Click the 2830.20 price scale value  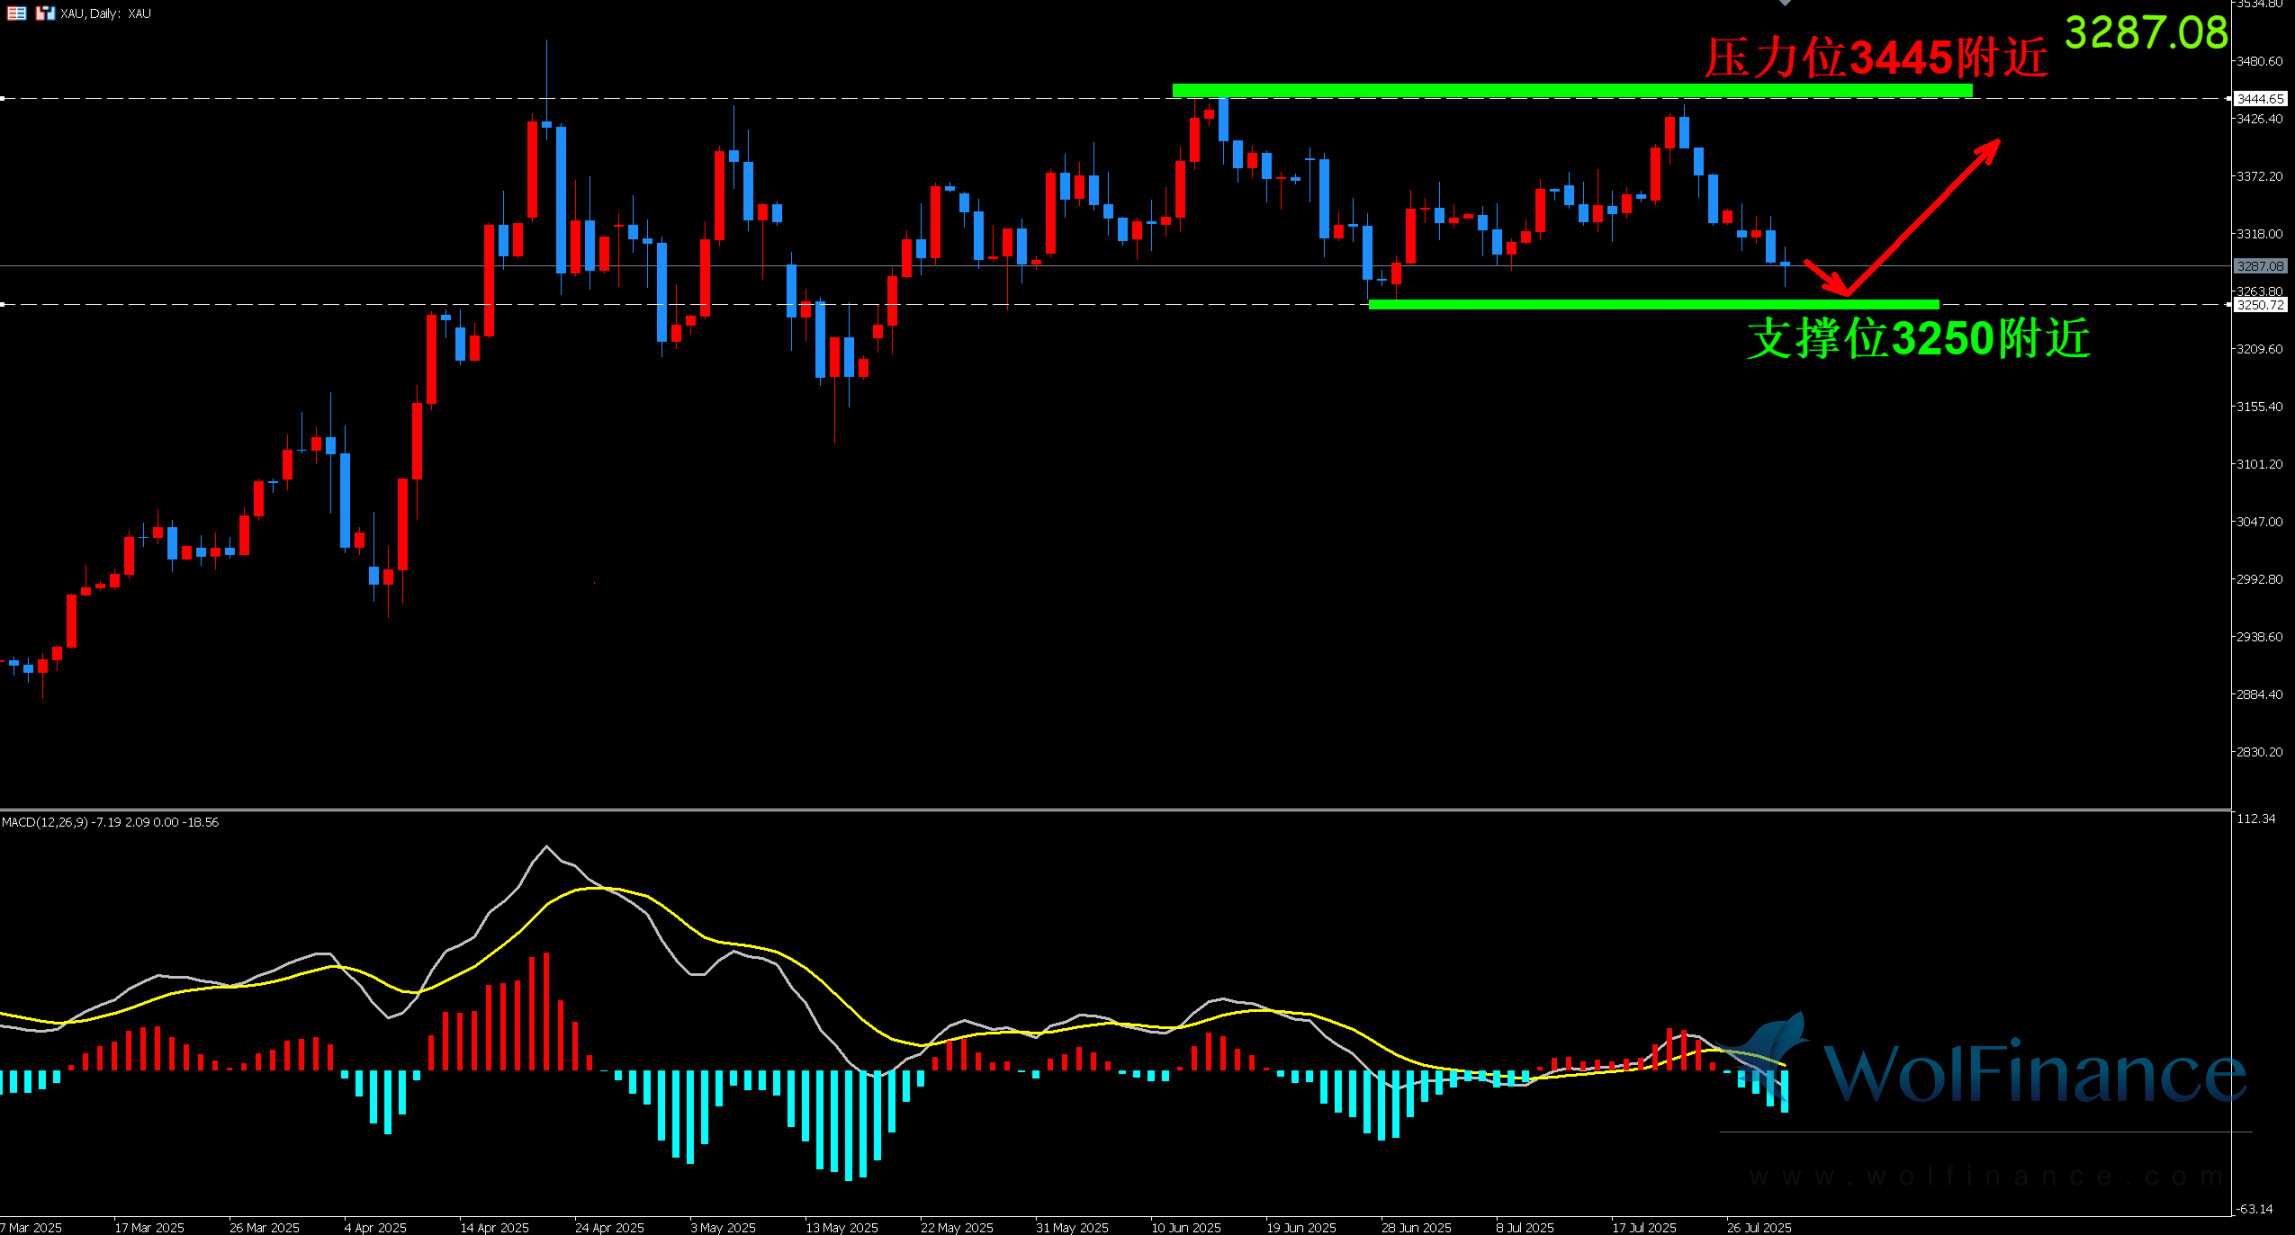[2260, 752]
